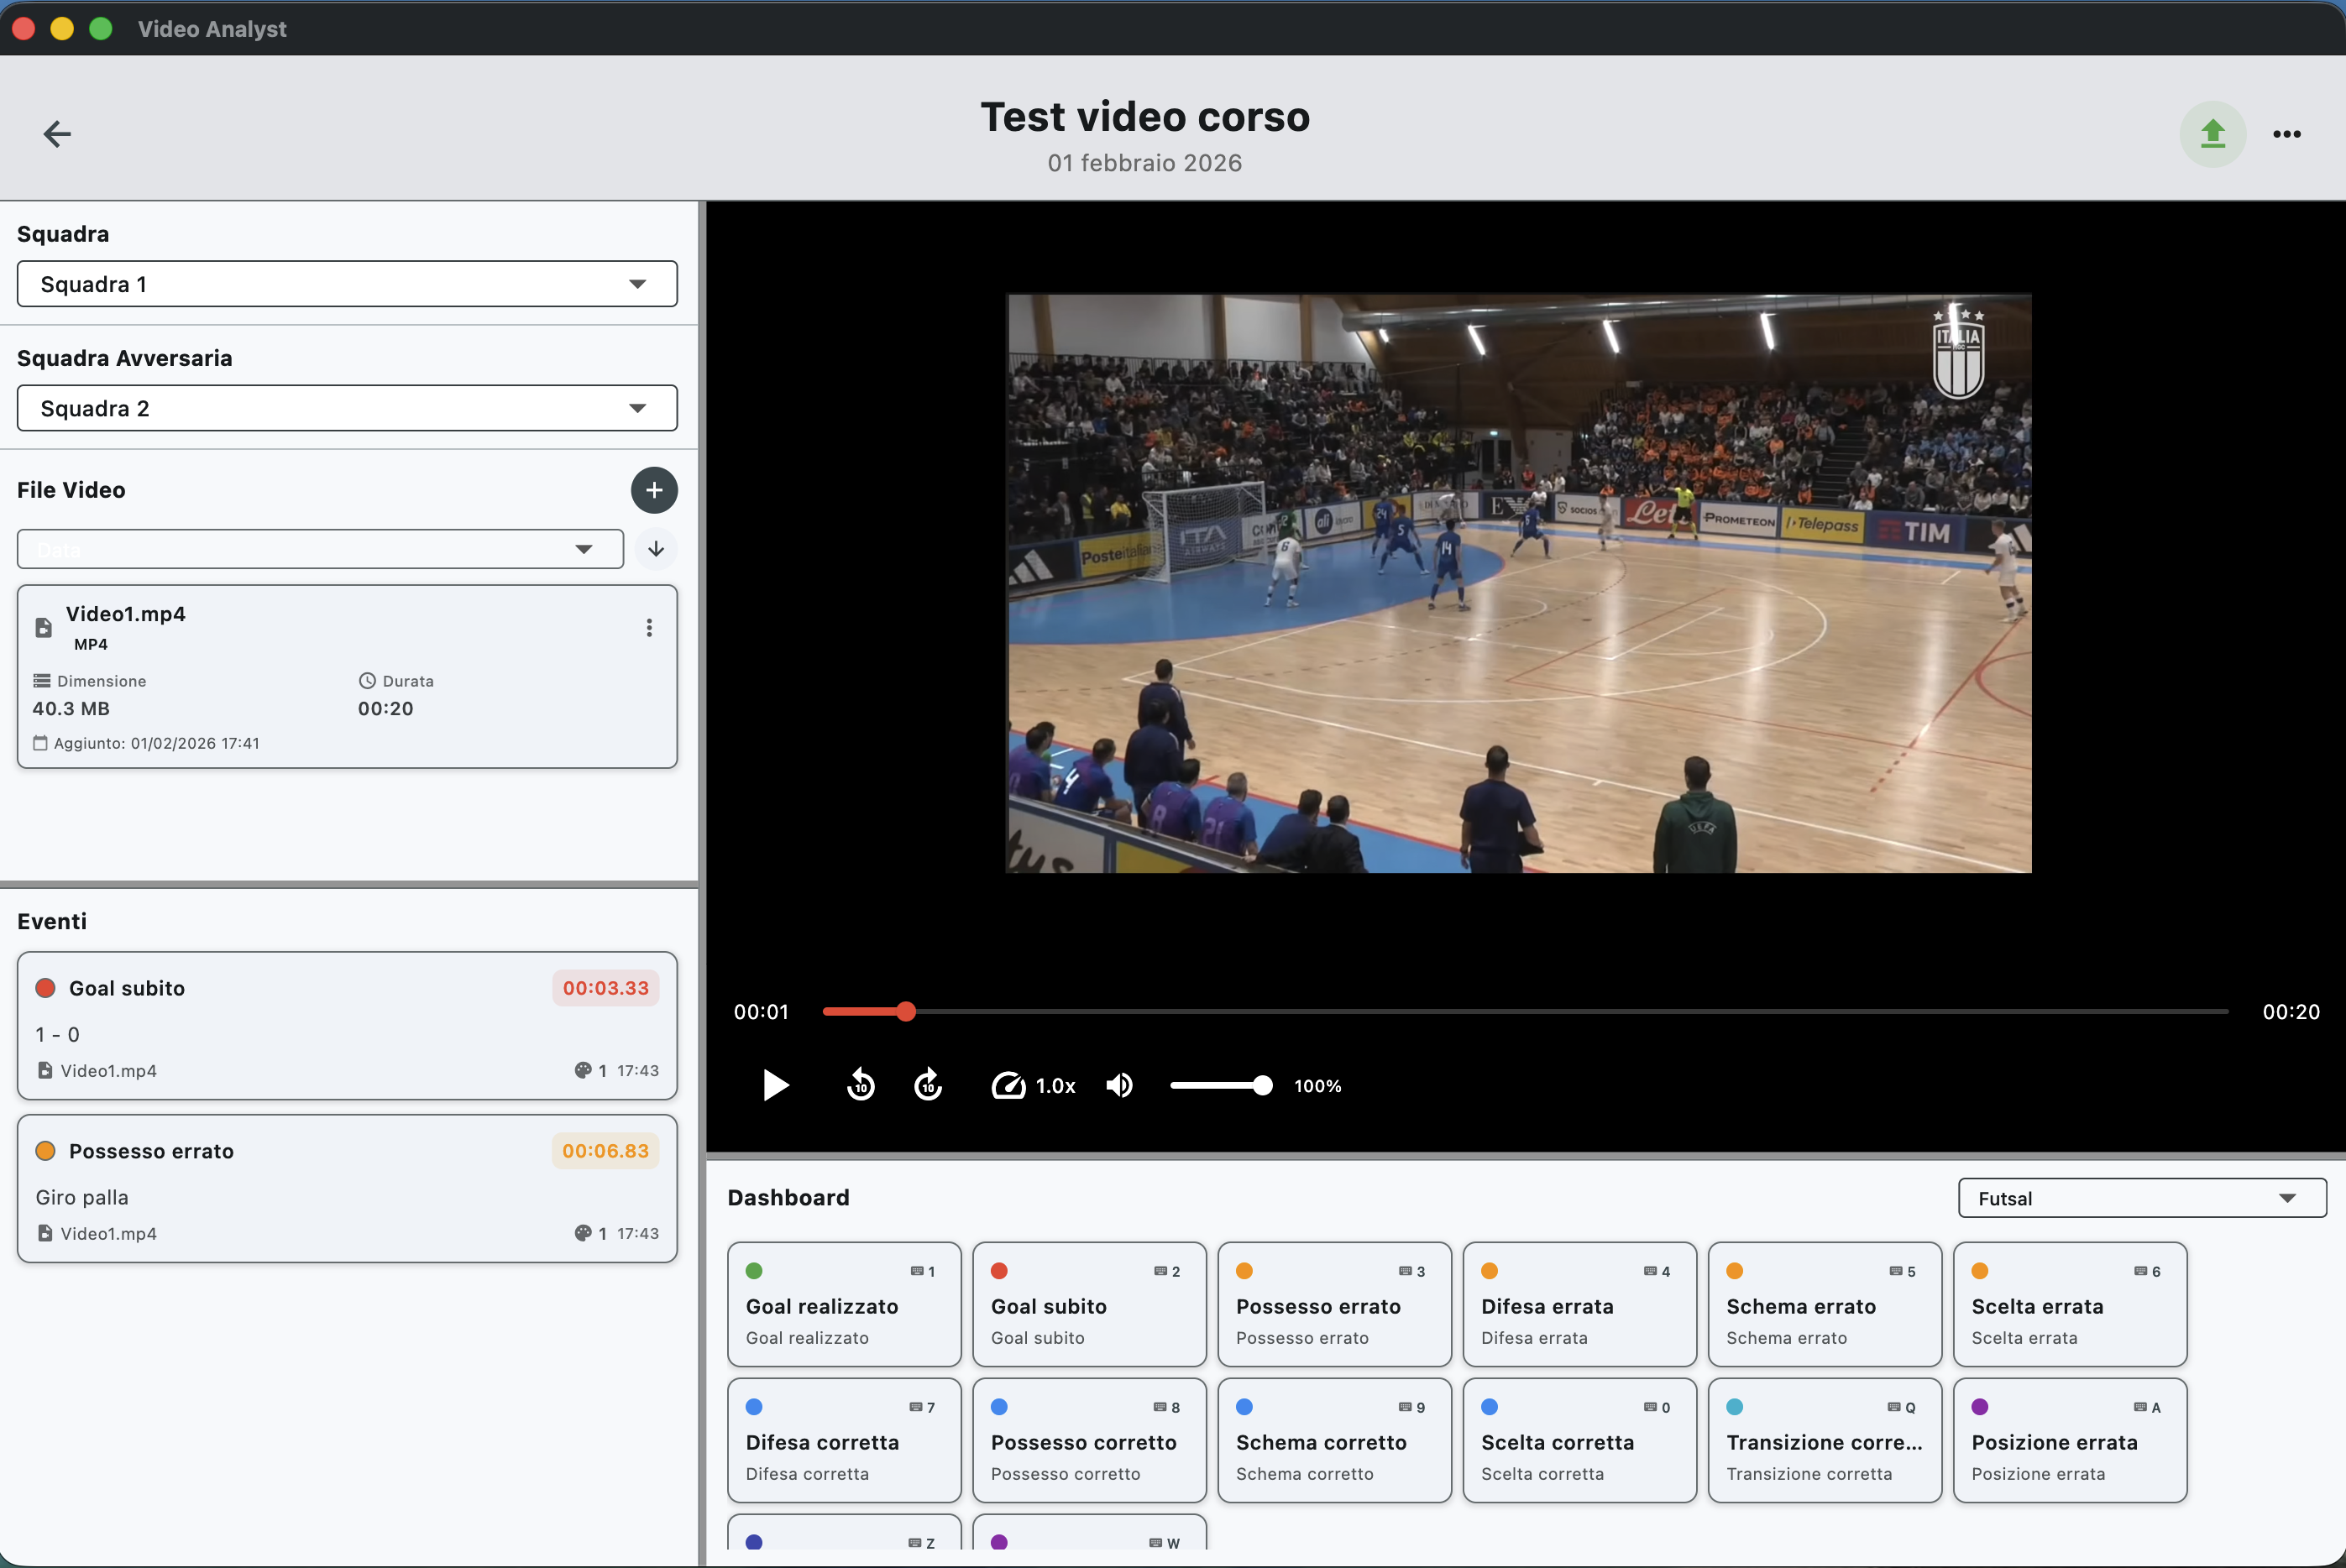Go back with the left arrow
Image resolution: width=2346 pixels, height=1568 pixels.
(57, 134)
